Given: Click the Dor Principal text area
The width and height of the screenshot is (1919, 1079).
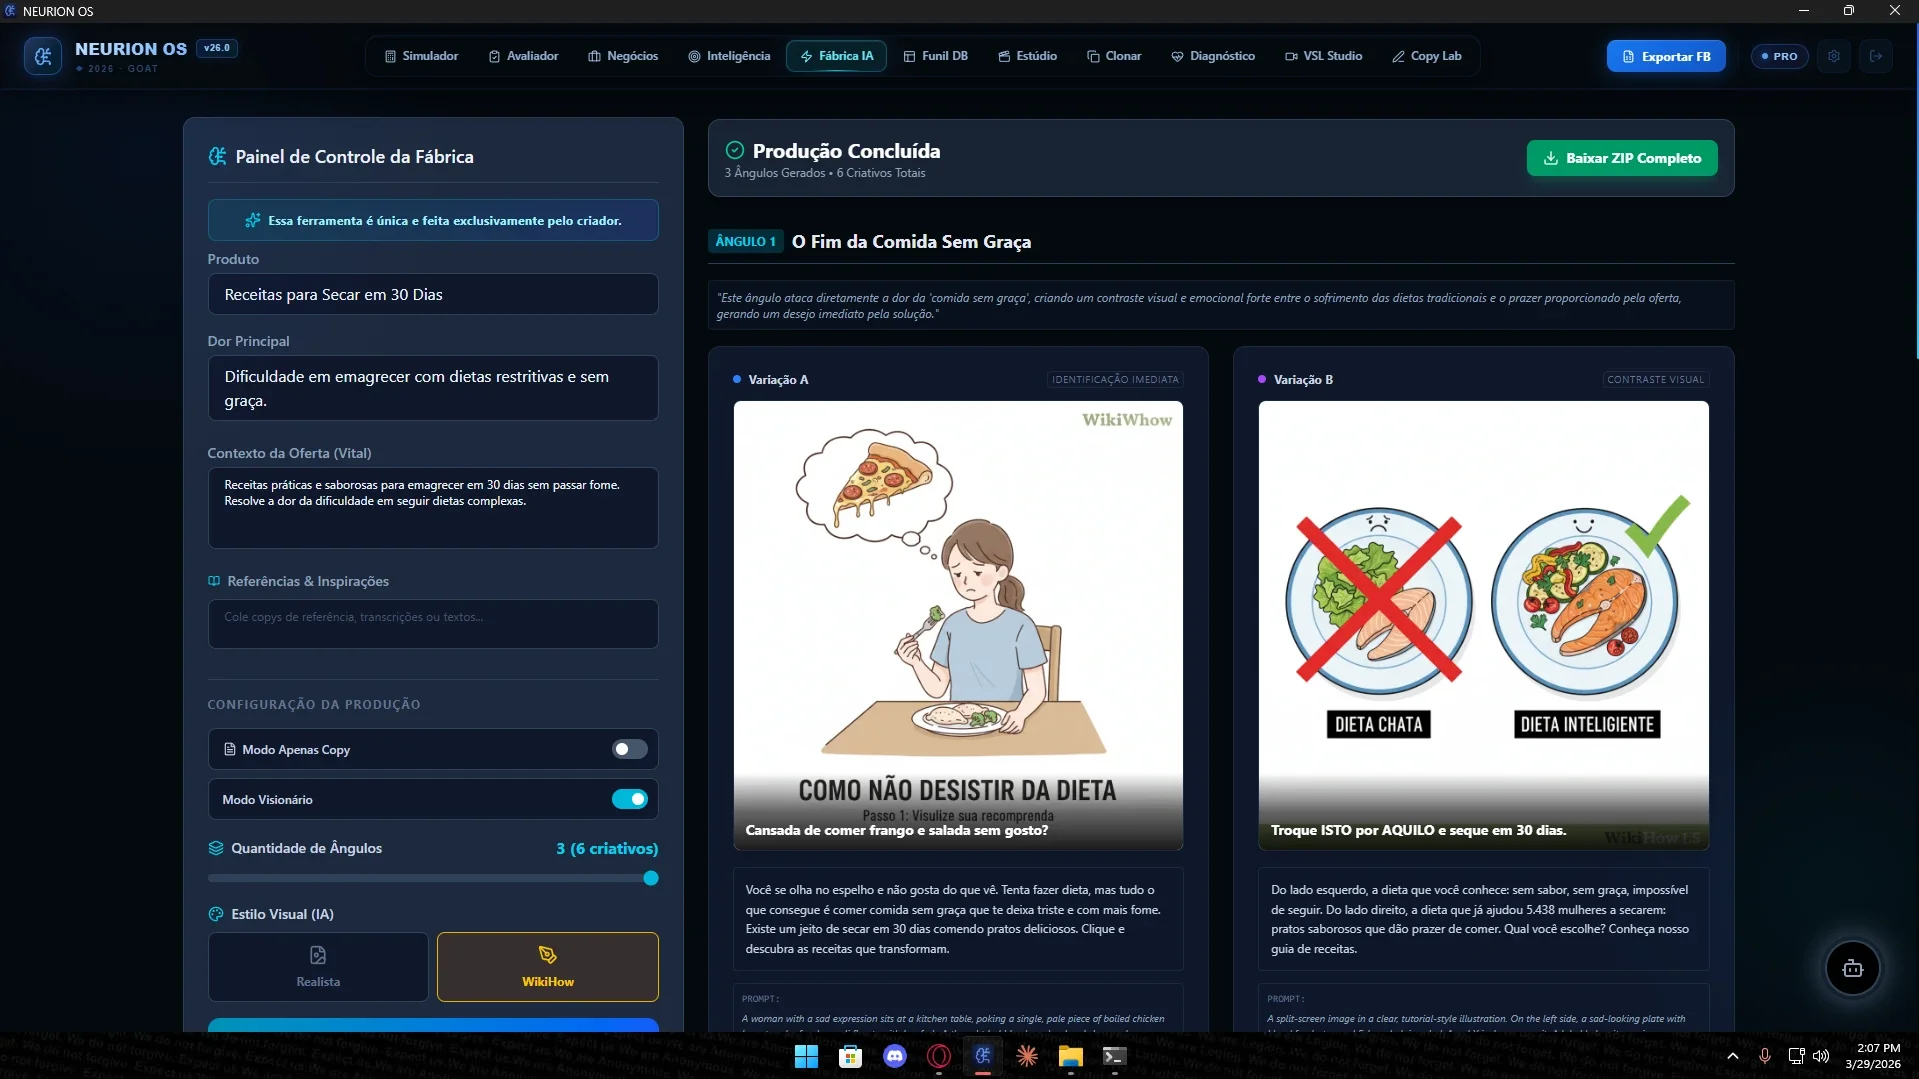Looking at the screenshot, I should pos(433,388).
